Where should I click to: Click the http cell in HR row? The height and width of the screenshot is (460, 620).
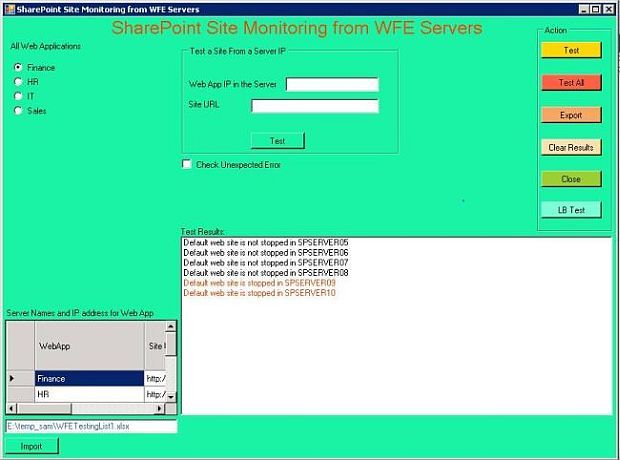(155, 394)
